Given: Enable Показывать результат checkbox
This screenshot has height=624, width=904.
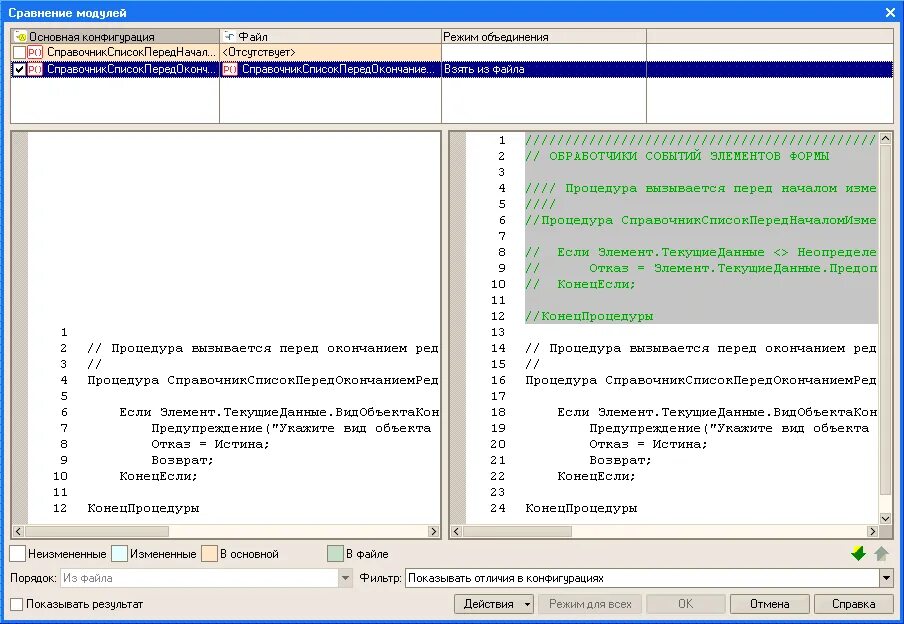Looking at the screenshot, I should click(x=17, y=604).
